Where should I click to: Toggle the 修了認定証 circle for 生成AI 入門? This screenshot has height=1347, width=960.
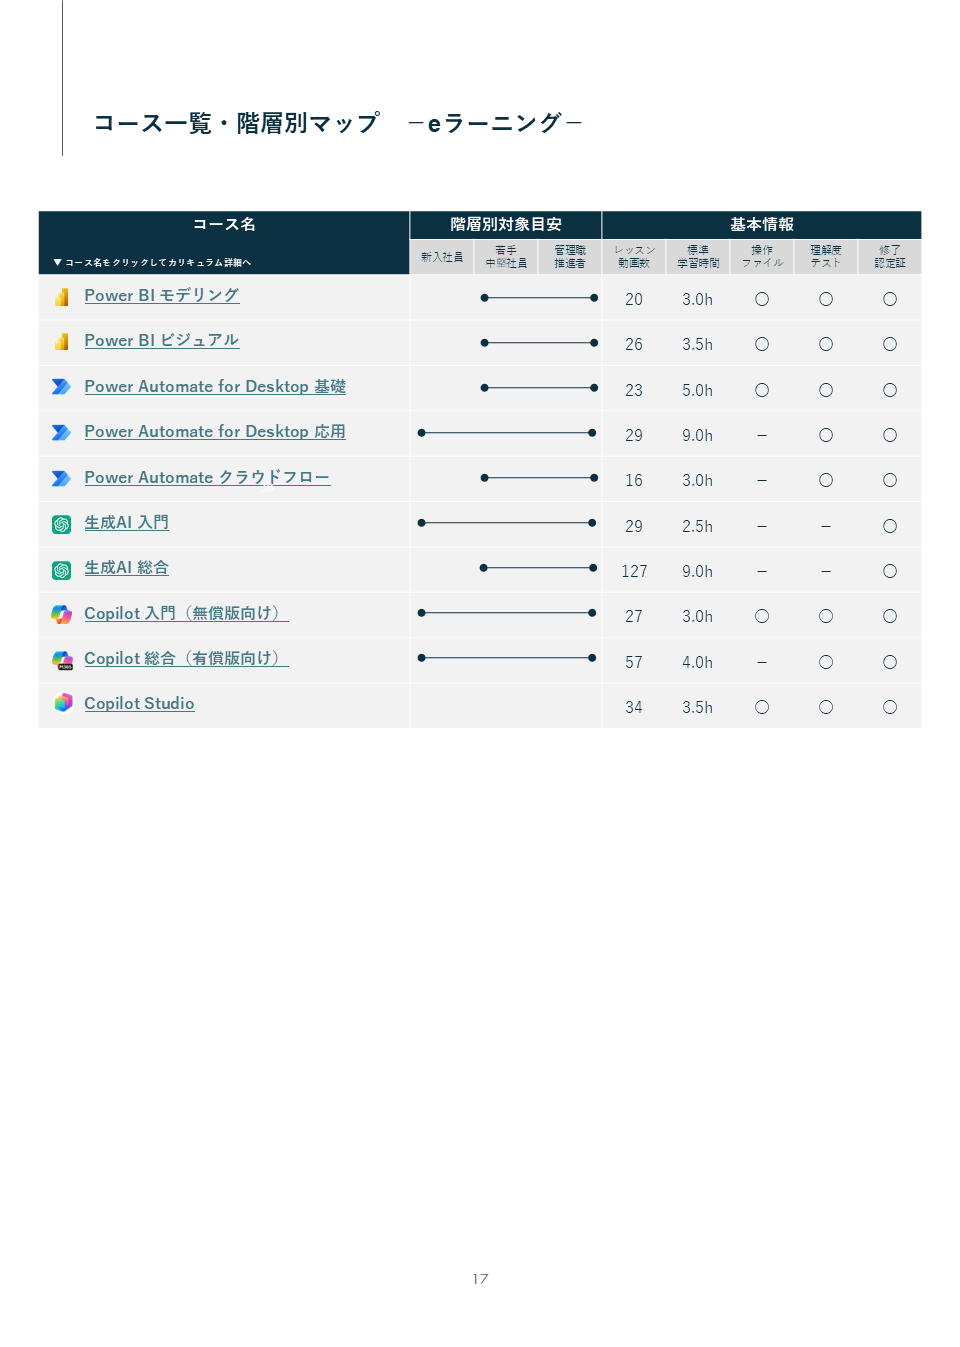pos(890,524)
